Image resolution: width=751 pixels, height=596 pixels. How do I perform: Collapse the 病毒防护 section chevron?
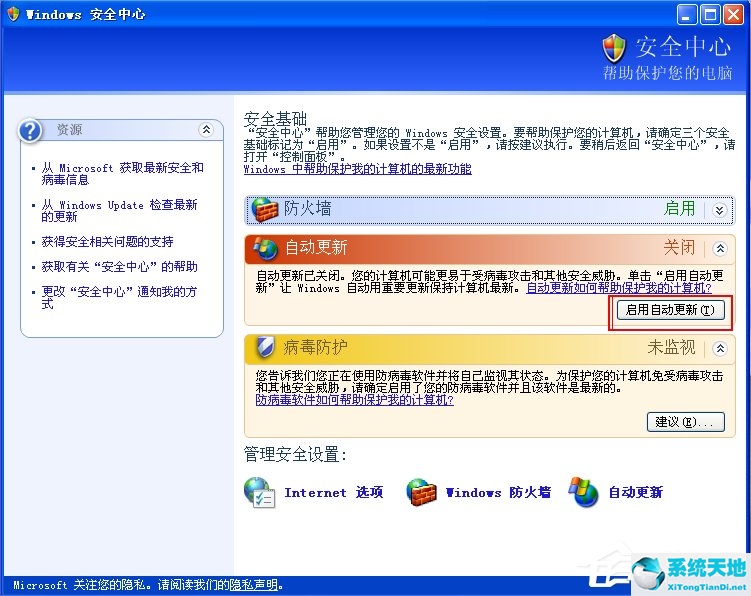click(720, 348)
